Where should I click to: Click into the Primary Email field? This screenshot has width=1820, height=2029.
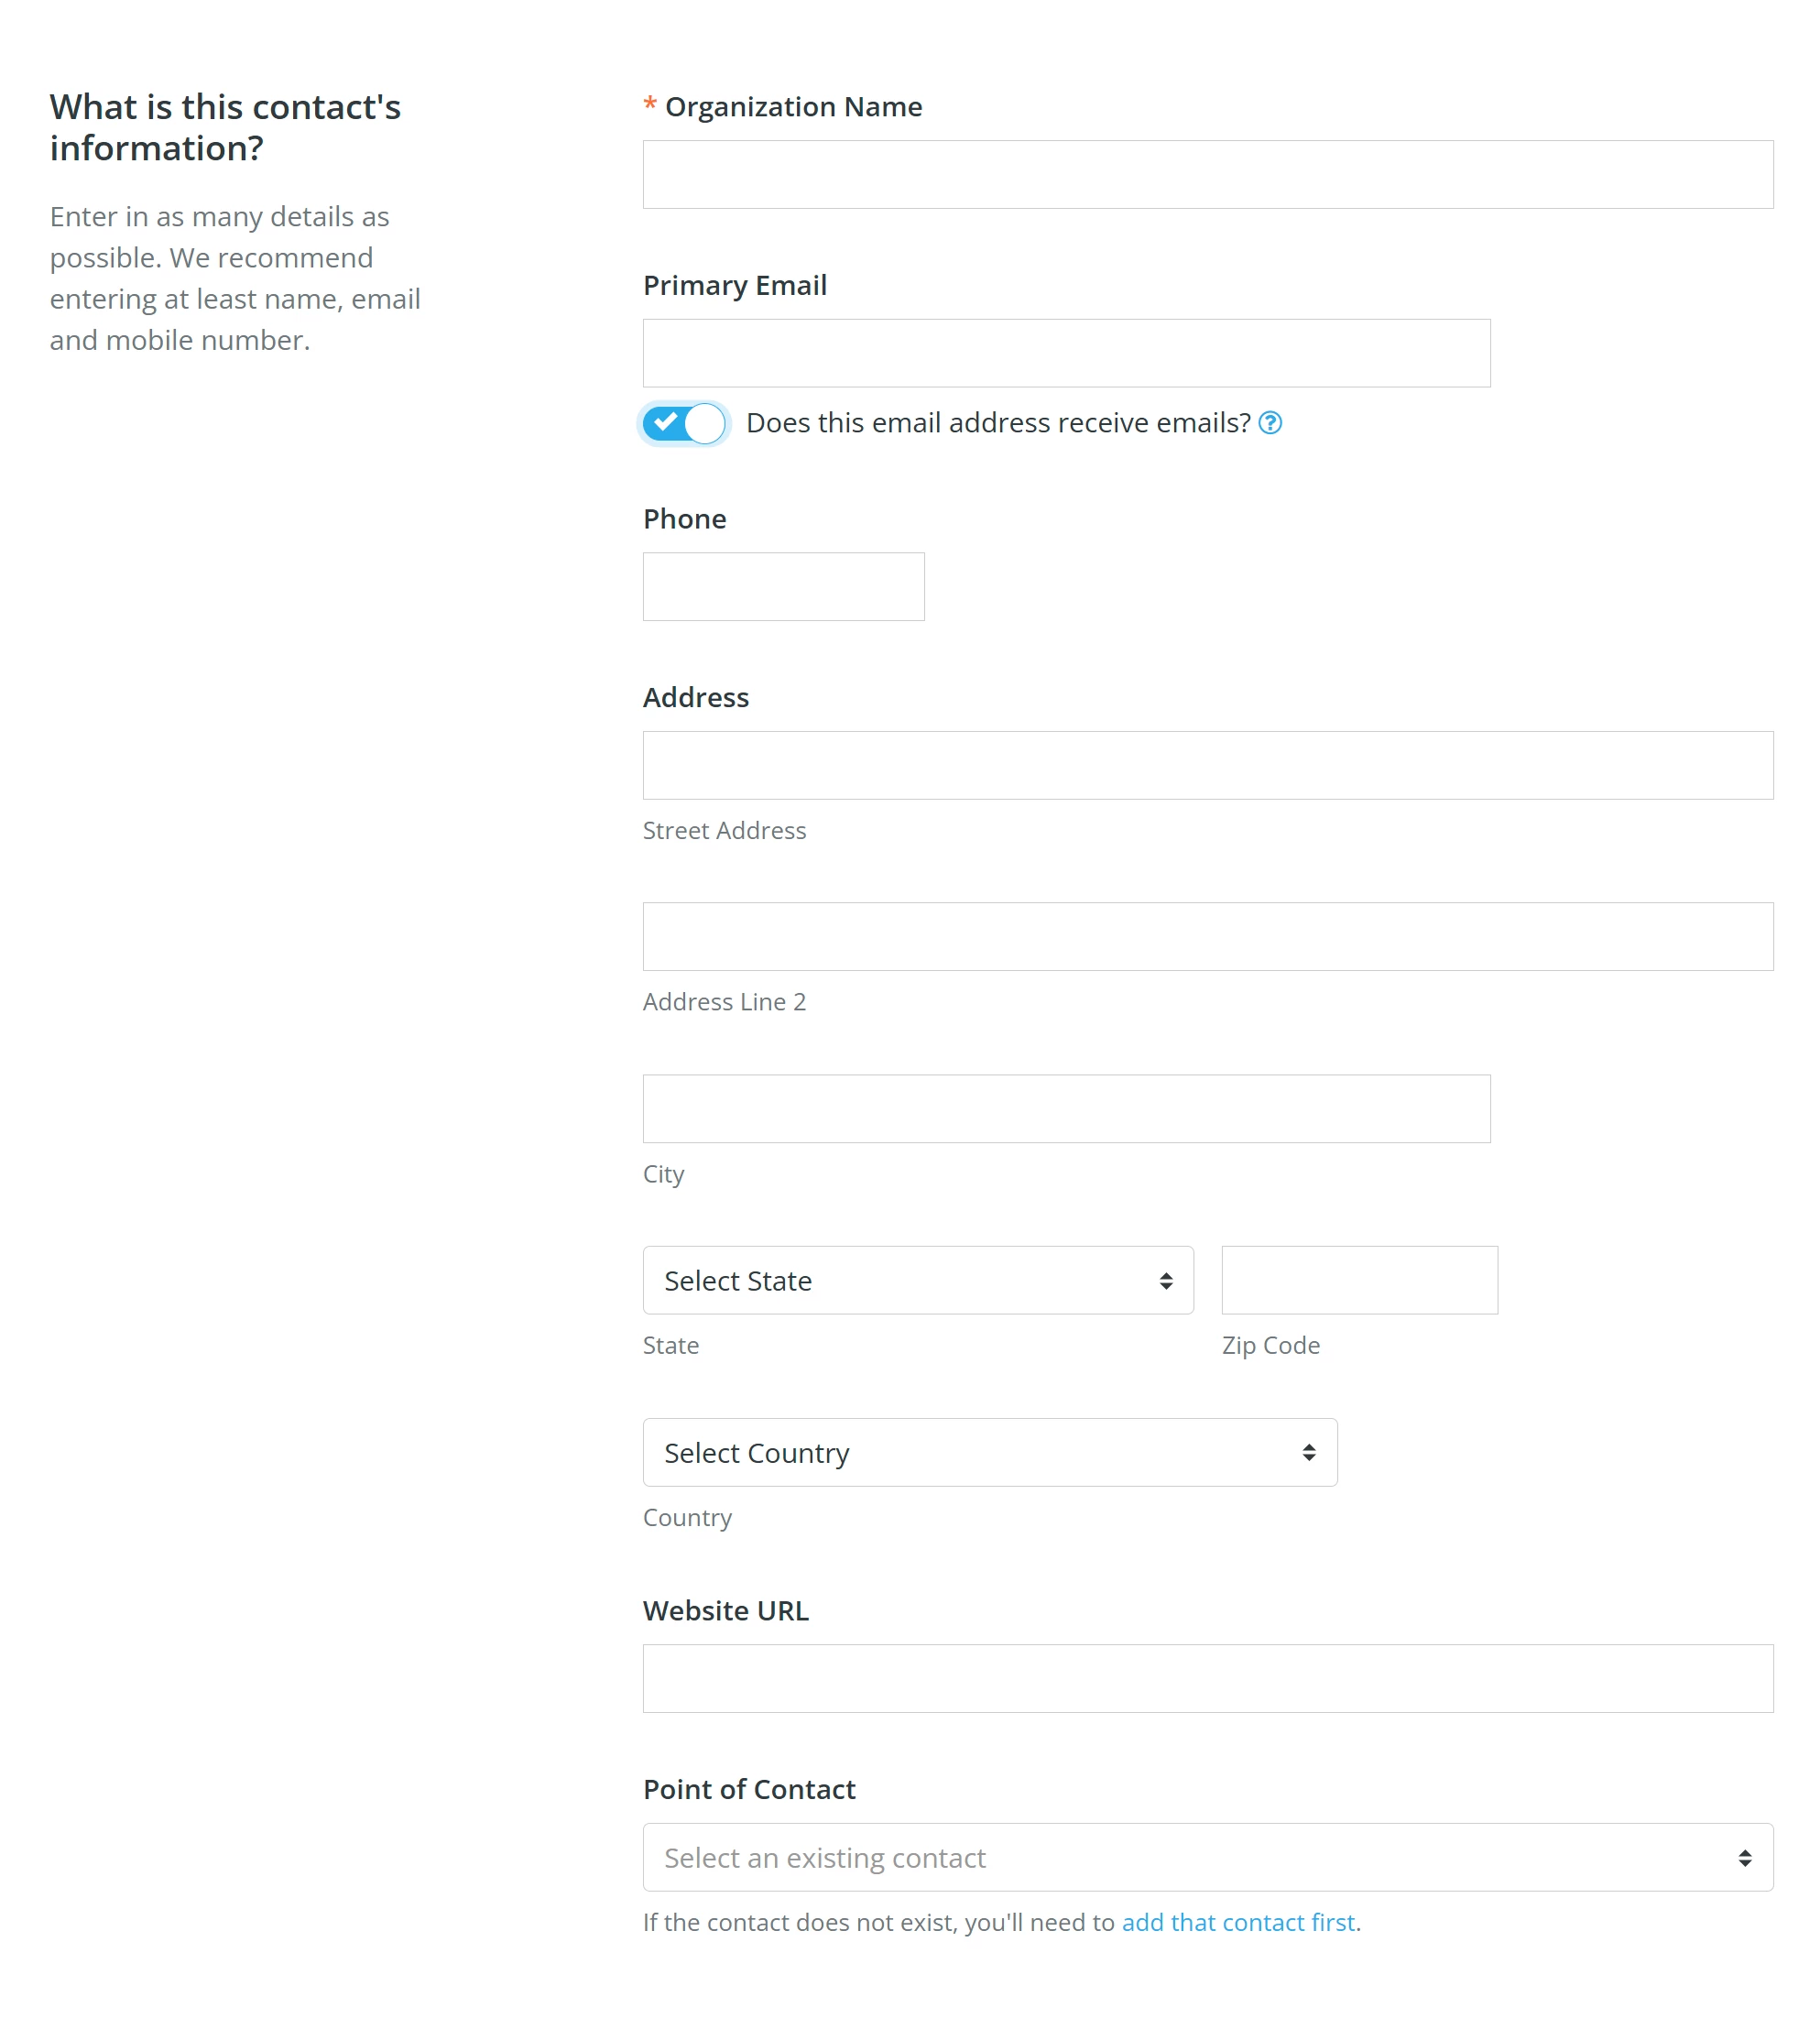point(1065,352)
